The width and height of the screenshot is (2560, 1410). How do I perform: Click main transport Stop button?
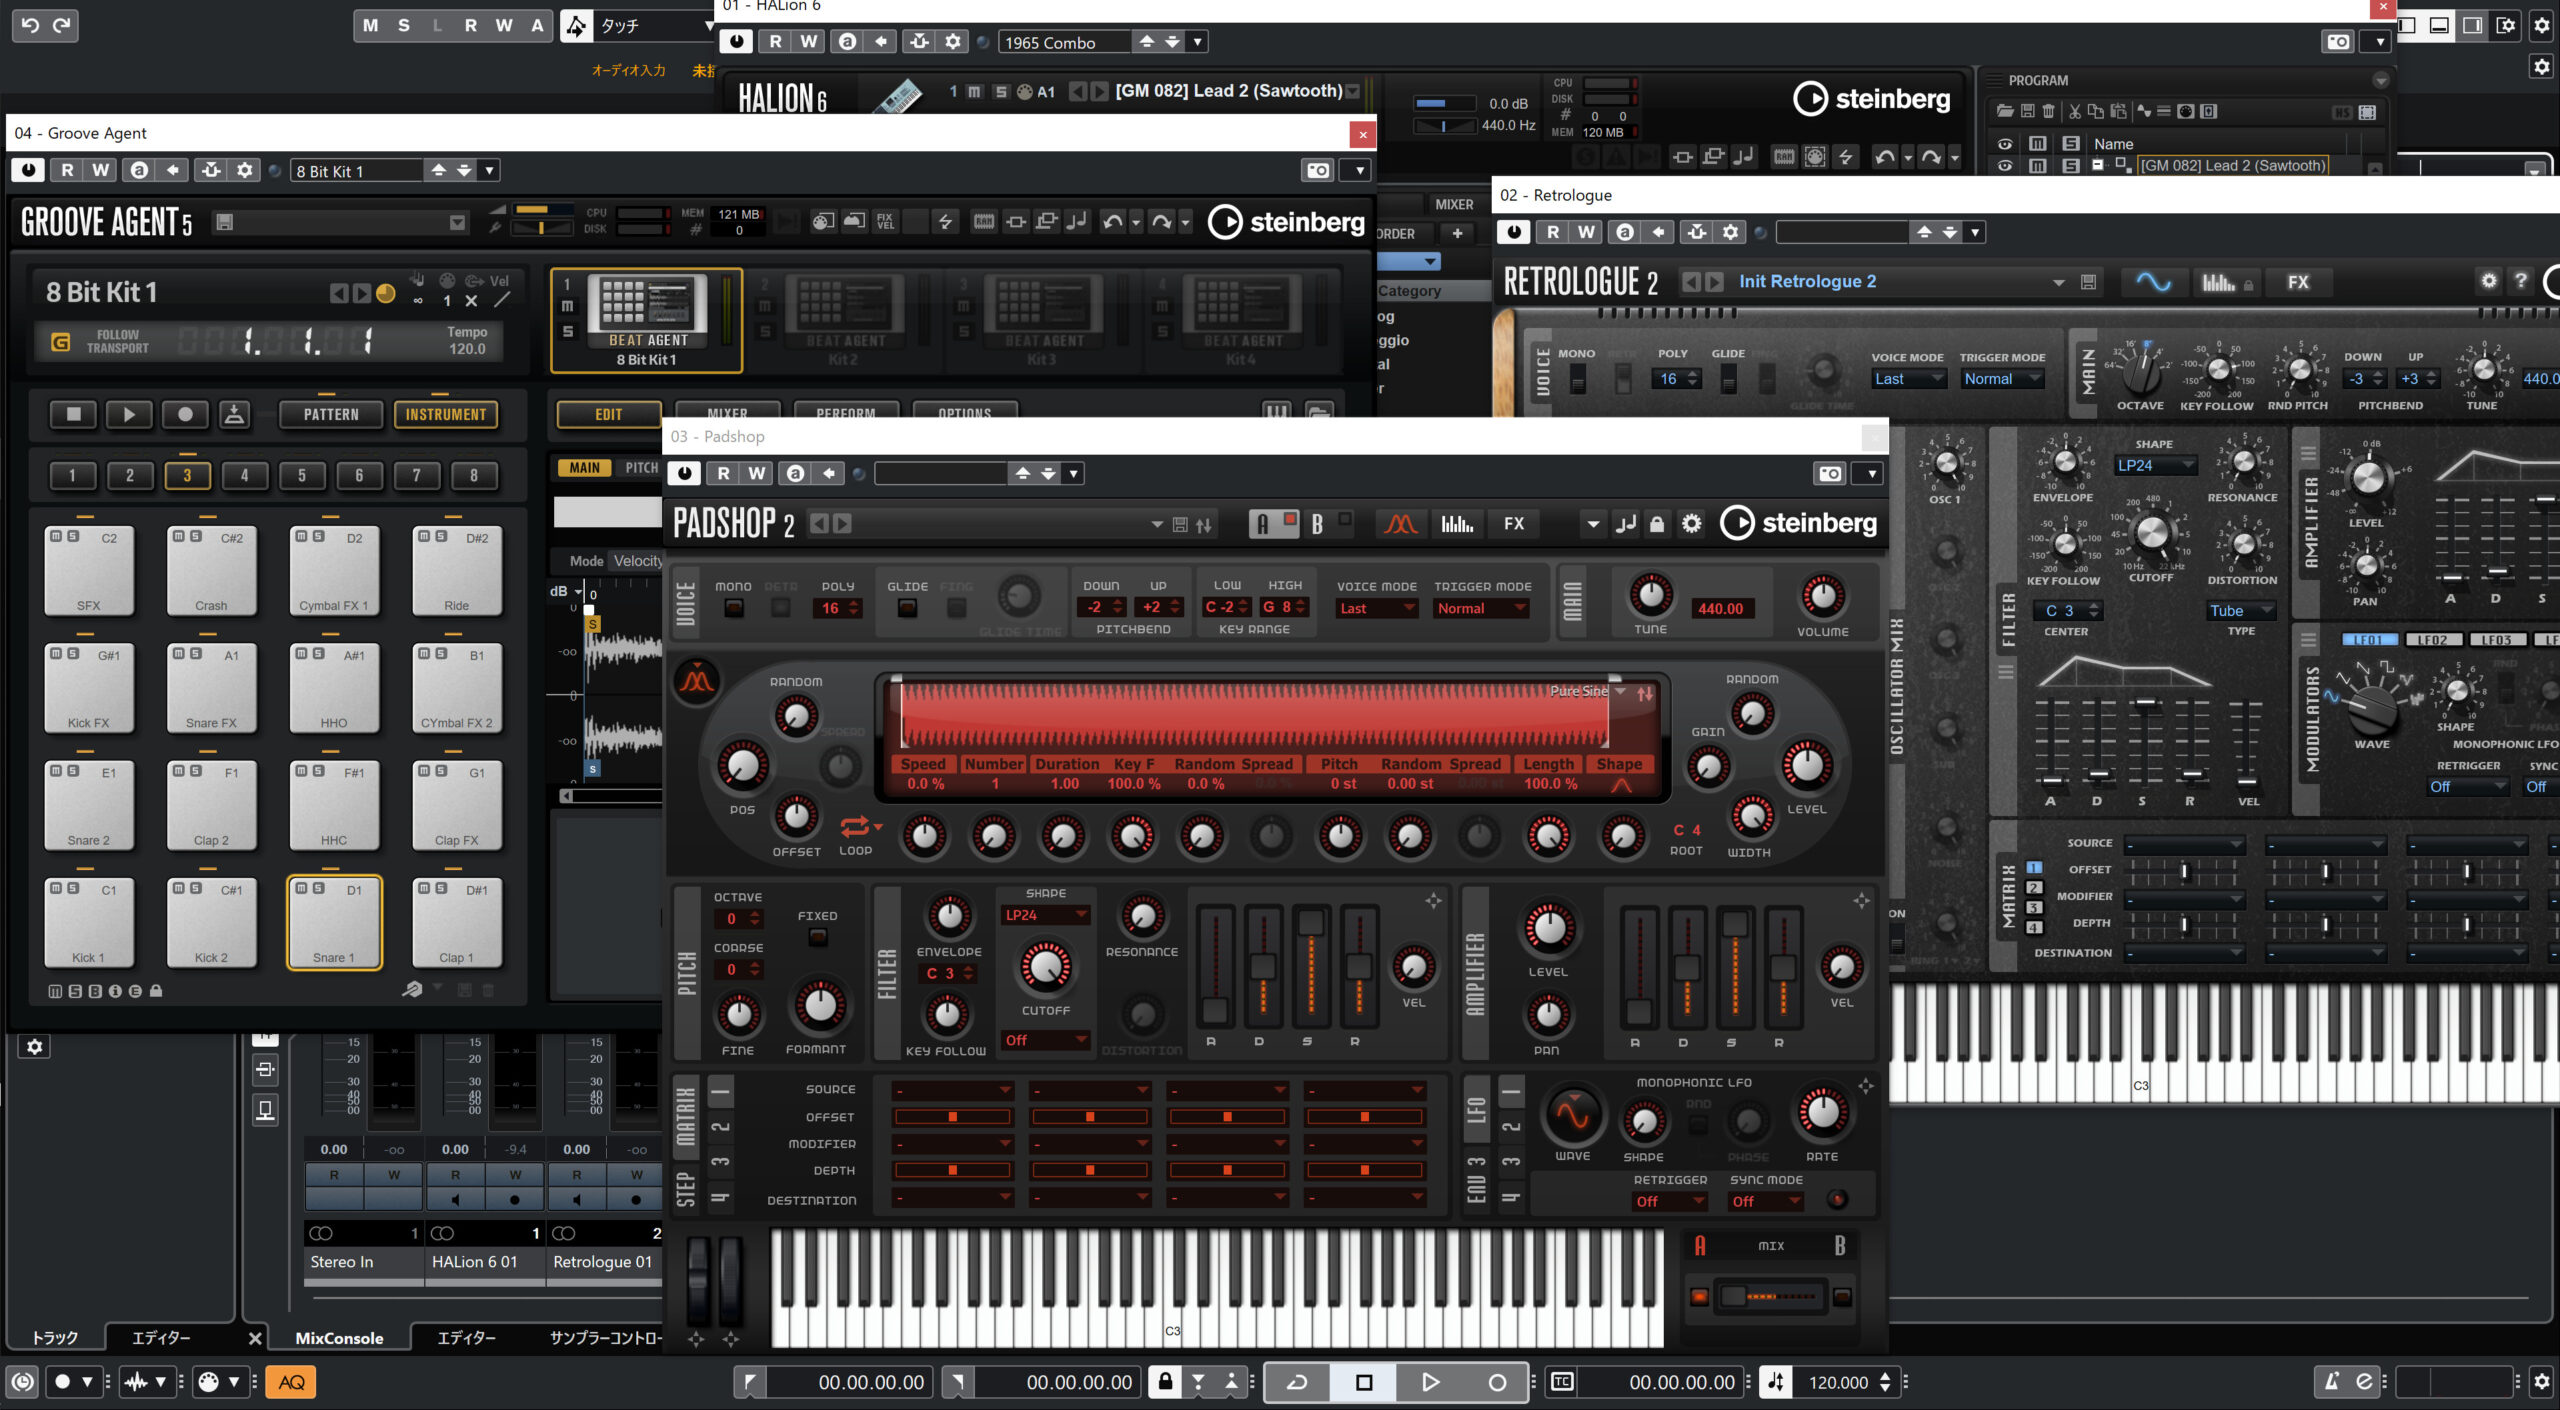pos(1363,1382)
